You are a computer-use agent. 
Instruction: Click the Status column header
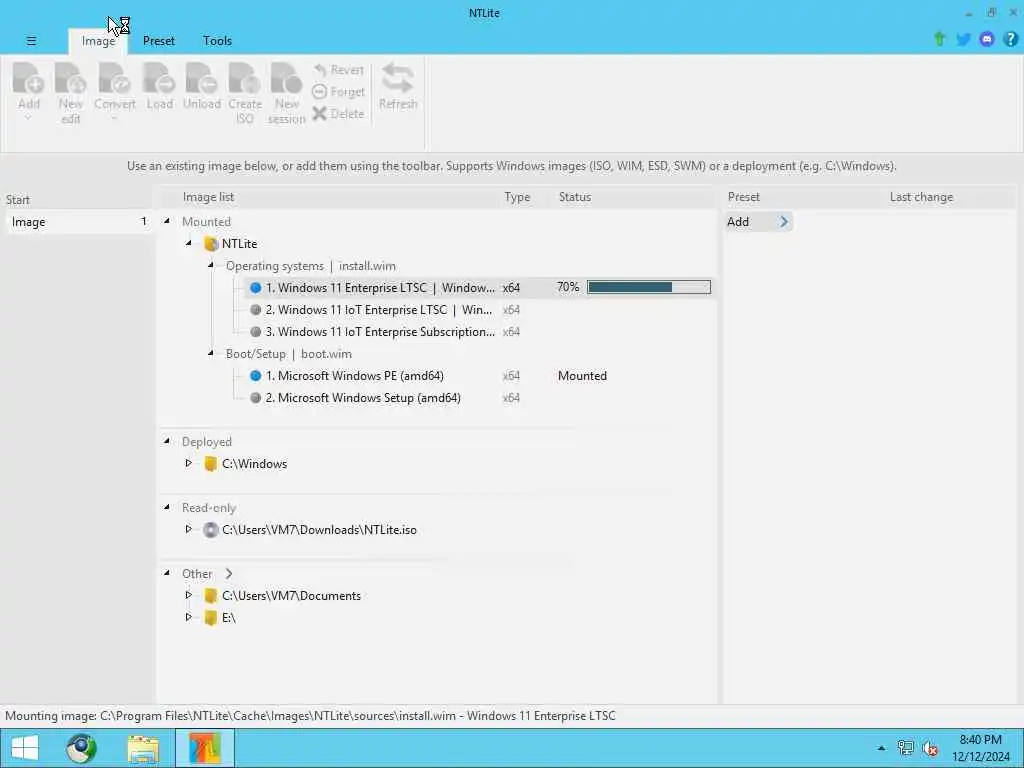575,197
